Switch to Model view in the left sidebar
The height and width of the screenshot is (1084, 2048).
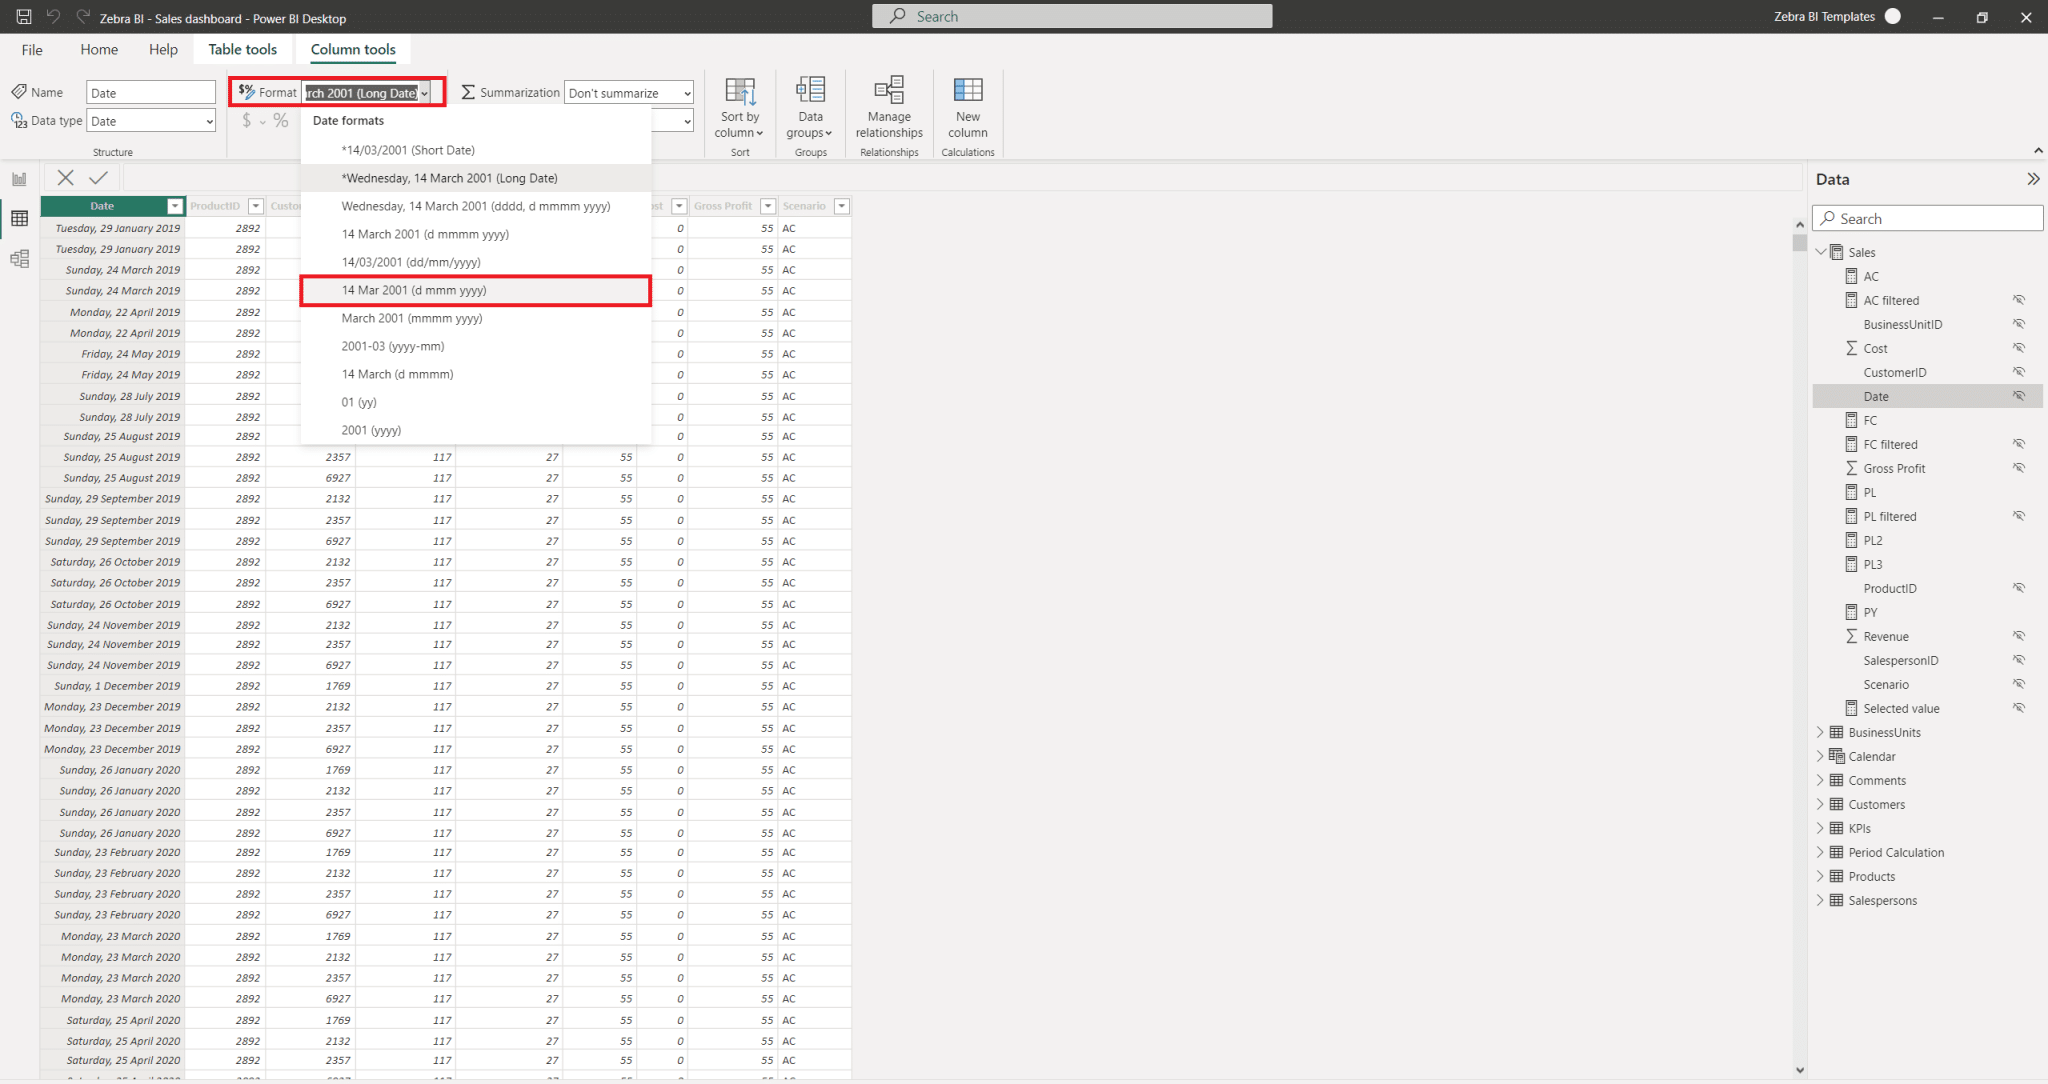point(19,258)
